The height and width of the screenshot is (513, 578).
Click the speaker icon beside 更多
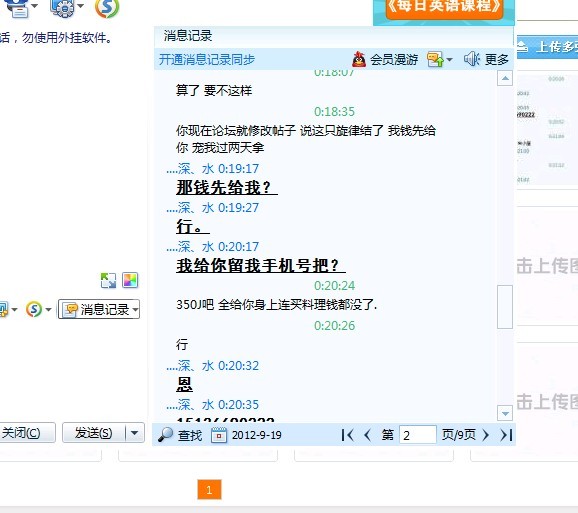point(471,59)
